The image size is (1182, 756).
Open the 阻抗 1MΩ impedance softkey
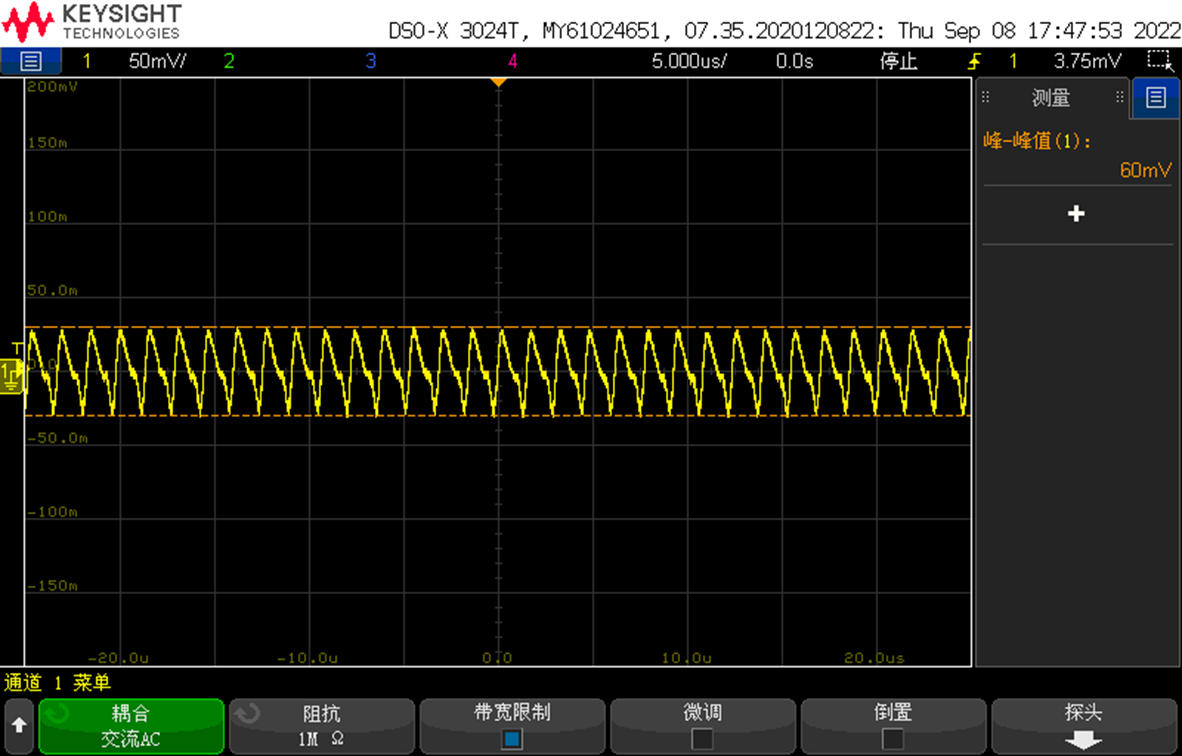[x=322, y=726]
